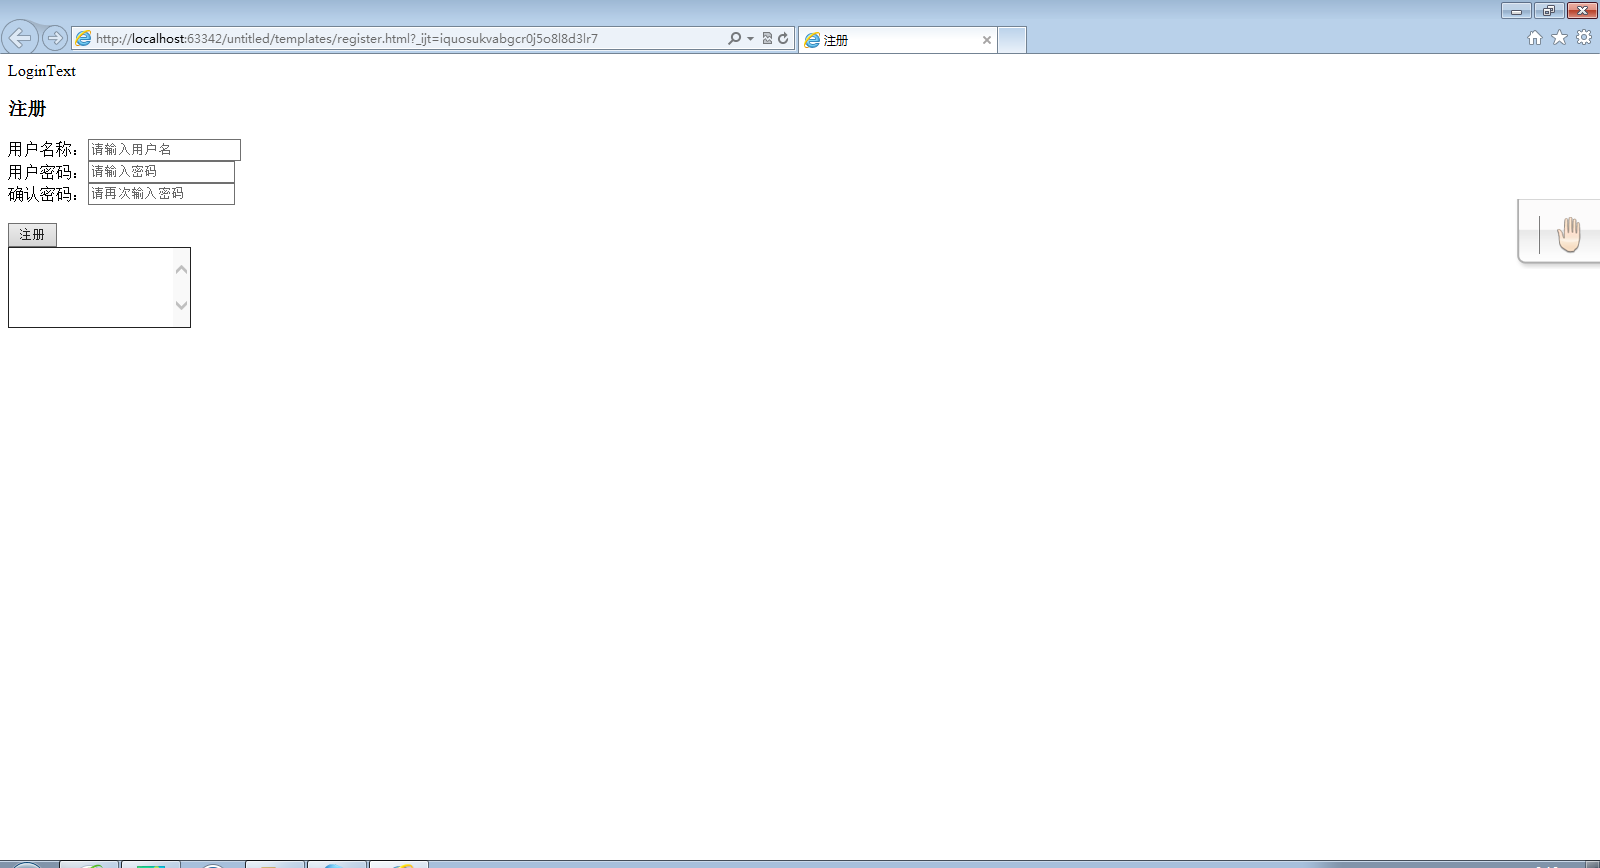Open the address bar dropdown arrow
This screenshot has width=1600, height=868.
pyautogui.click(x=750, y=38)
